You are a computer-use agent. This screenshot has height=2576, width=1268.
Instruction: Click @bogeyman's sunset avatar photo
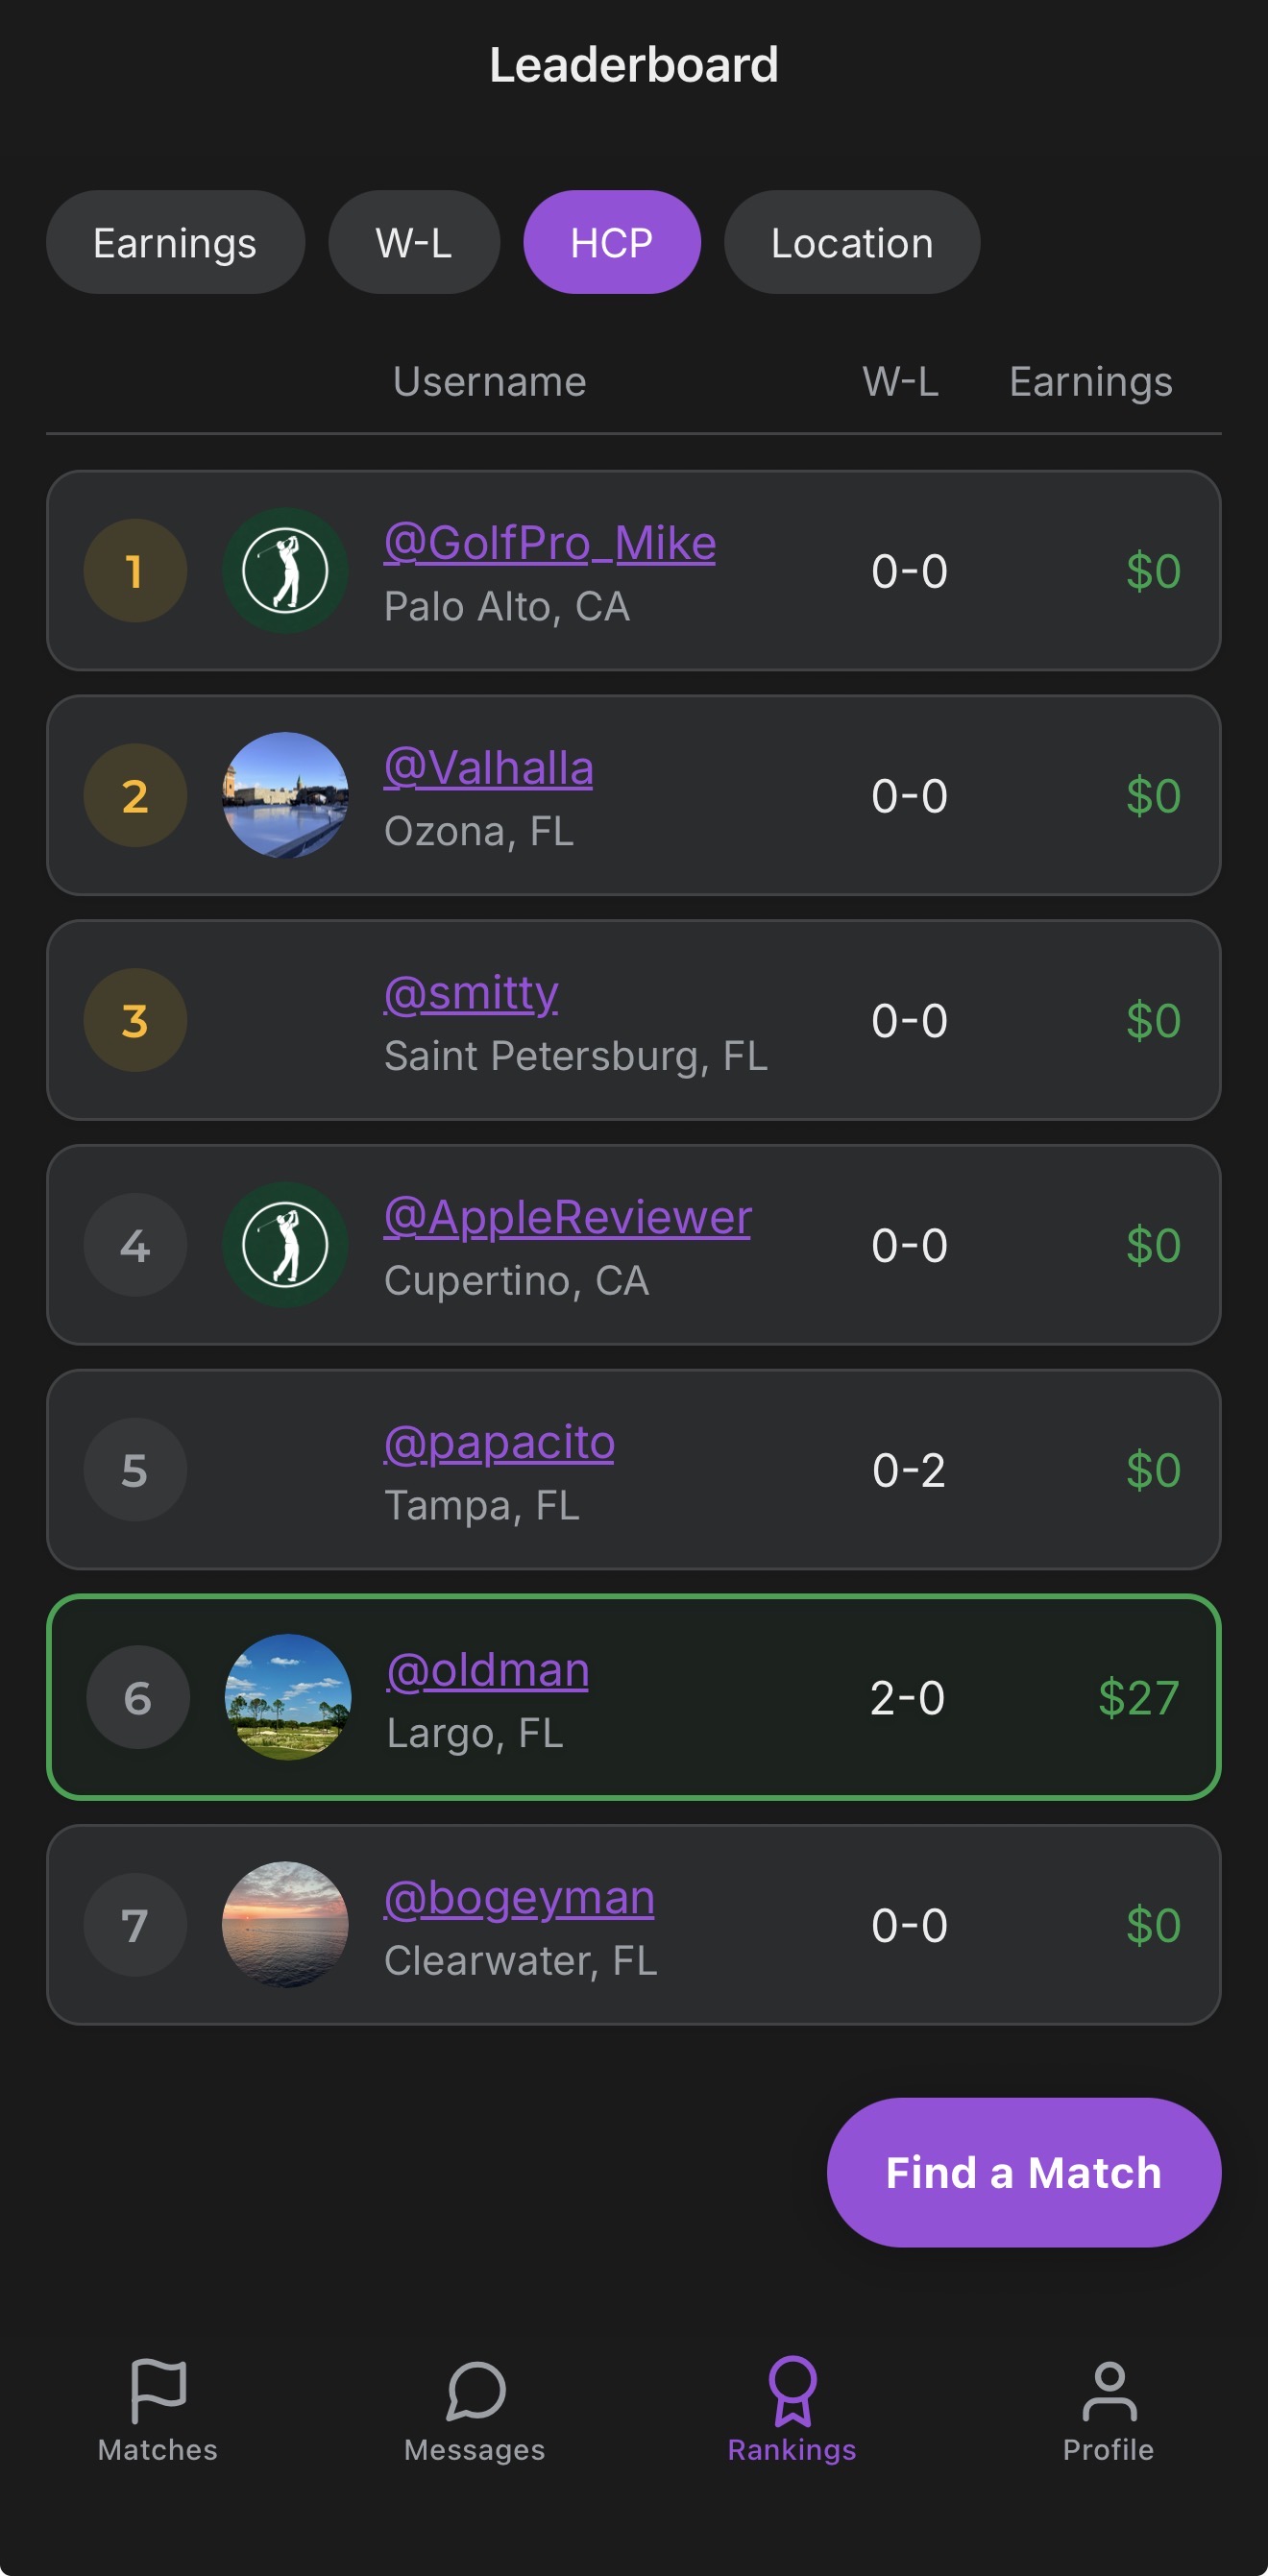(x=285, y=1926)
